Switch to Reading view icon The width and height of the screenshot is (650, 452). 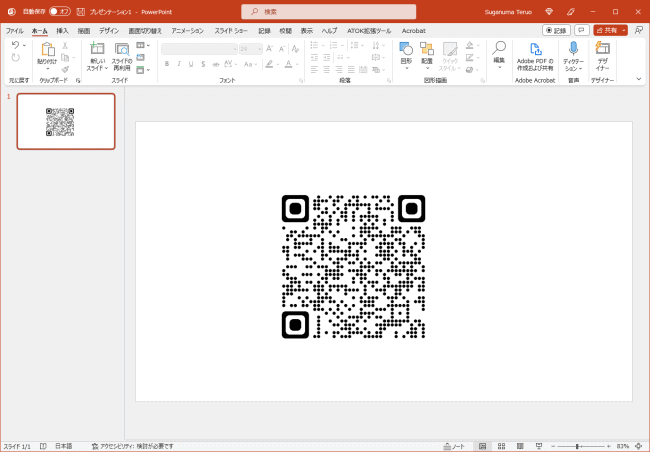point(520,446)
